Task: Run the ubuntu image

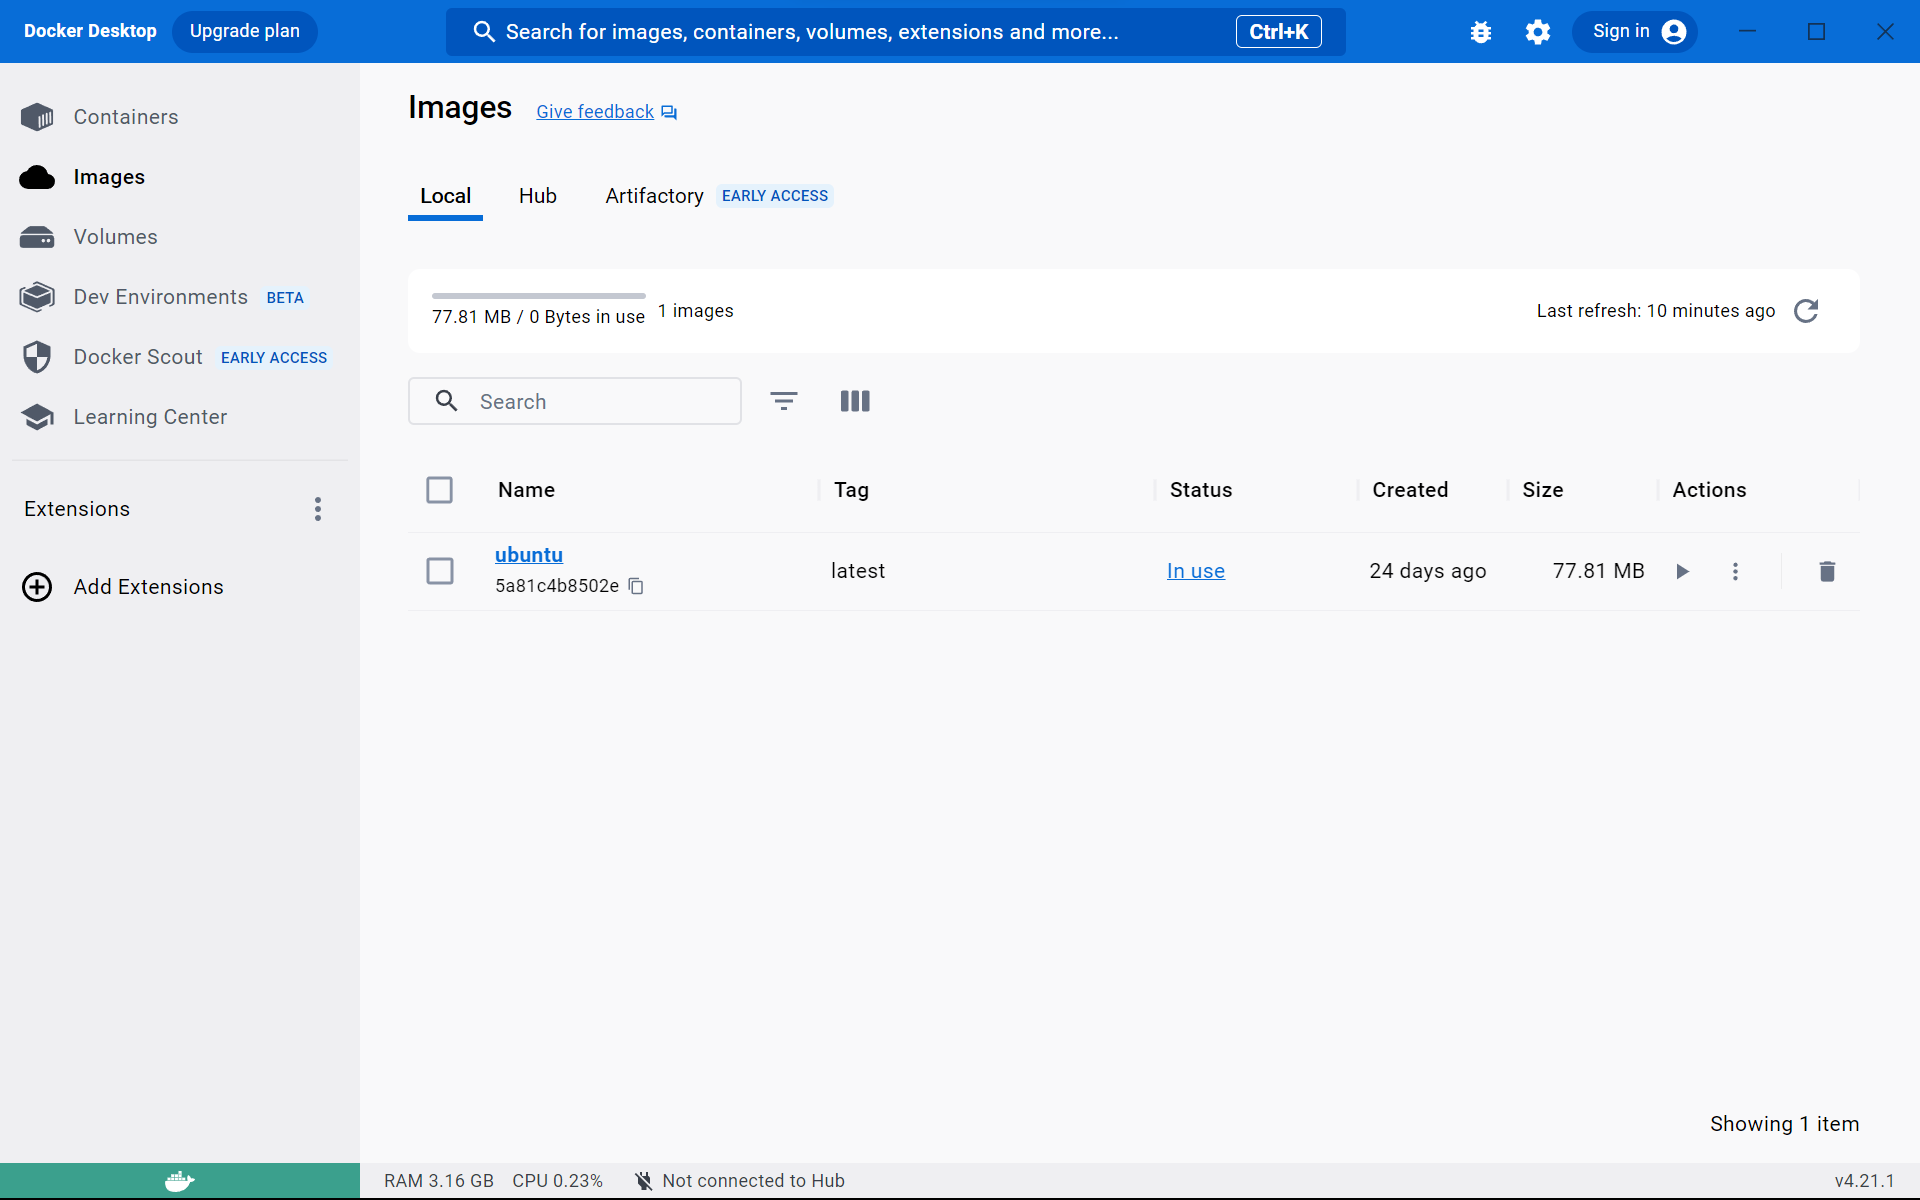Action: (x=1683, y=571)
